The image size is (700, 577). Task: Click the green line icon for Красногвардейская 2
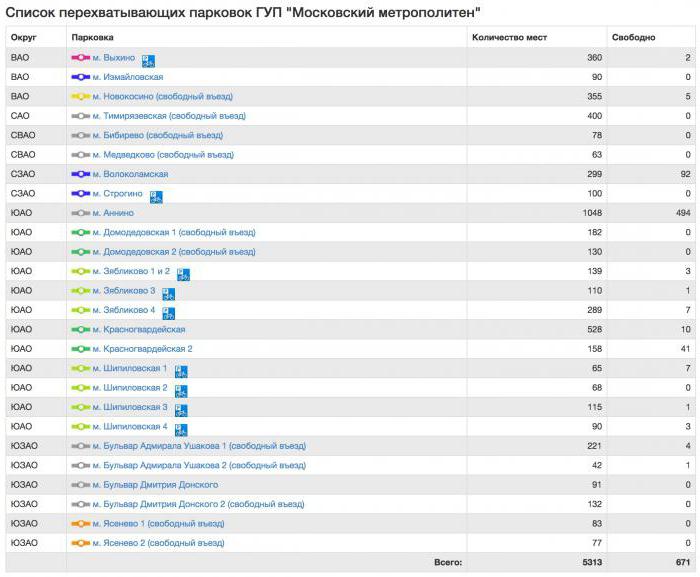tap(80, 349)
